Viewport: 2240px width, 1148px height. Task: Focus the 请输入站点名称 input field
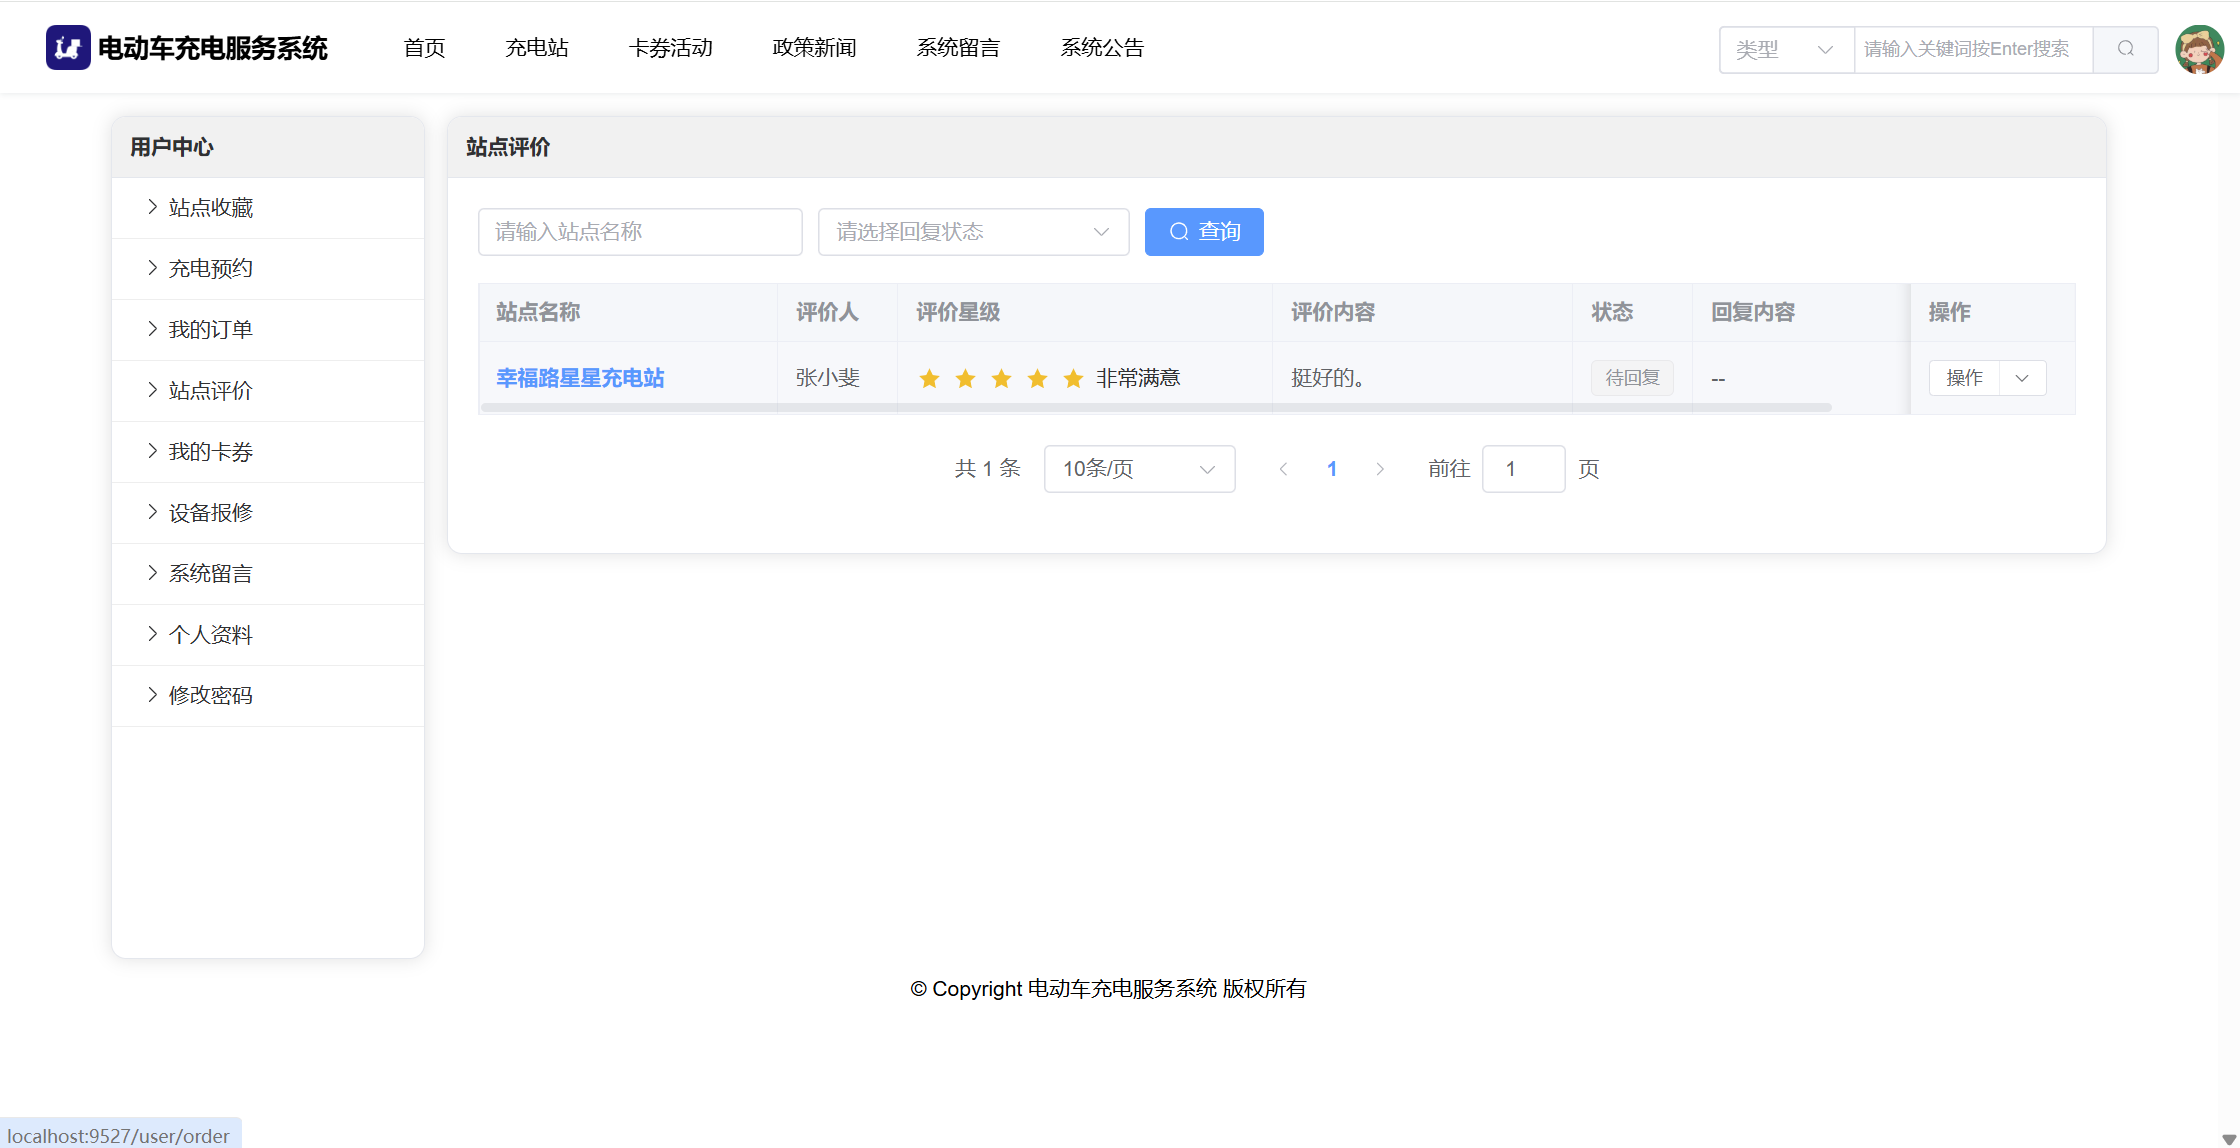(x=640, y=232)
